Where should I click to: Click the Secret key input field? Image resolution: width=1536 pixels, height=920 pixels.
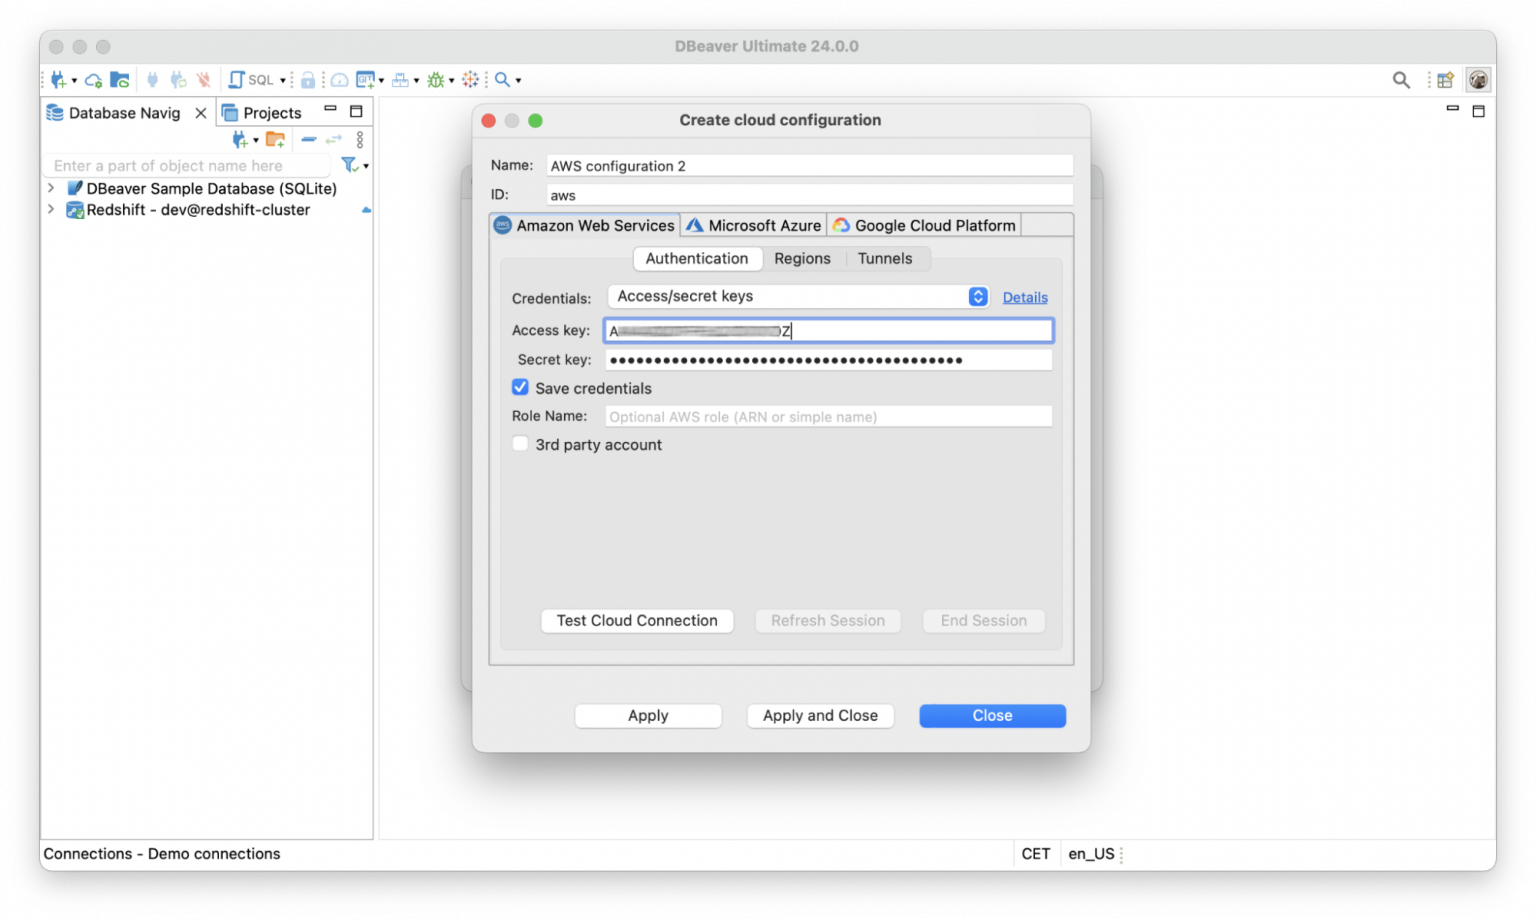pyautogui.click(x=828, y=359)
